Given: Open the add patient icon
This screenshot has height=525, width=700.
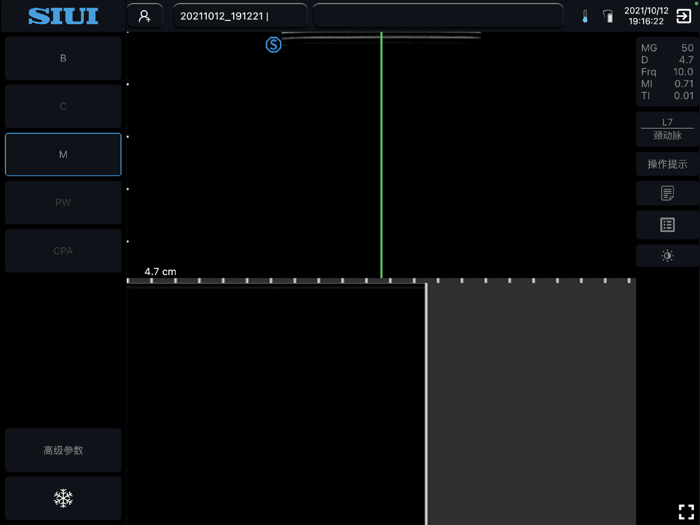Looking at the screenshot, I should (x=144, y=17).
